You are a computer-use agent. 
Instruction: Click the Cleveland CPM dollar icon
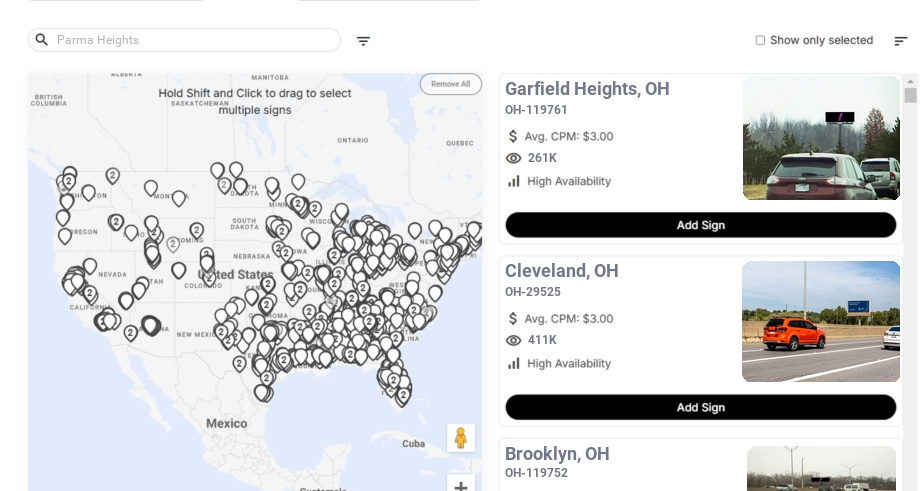click(514, 319)
